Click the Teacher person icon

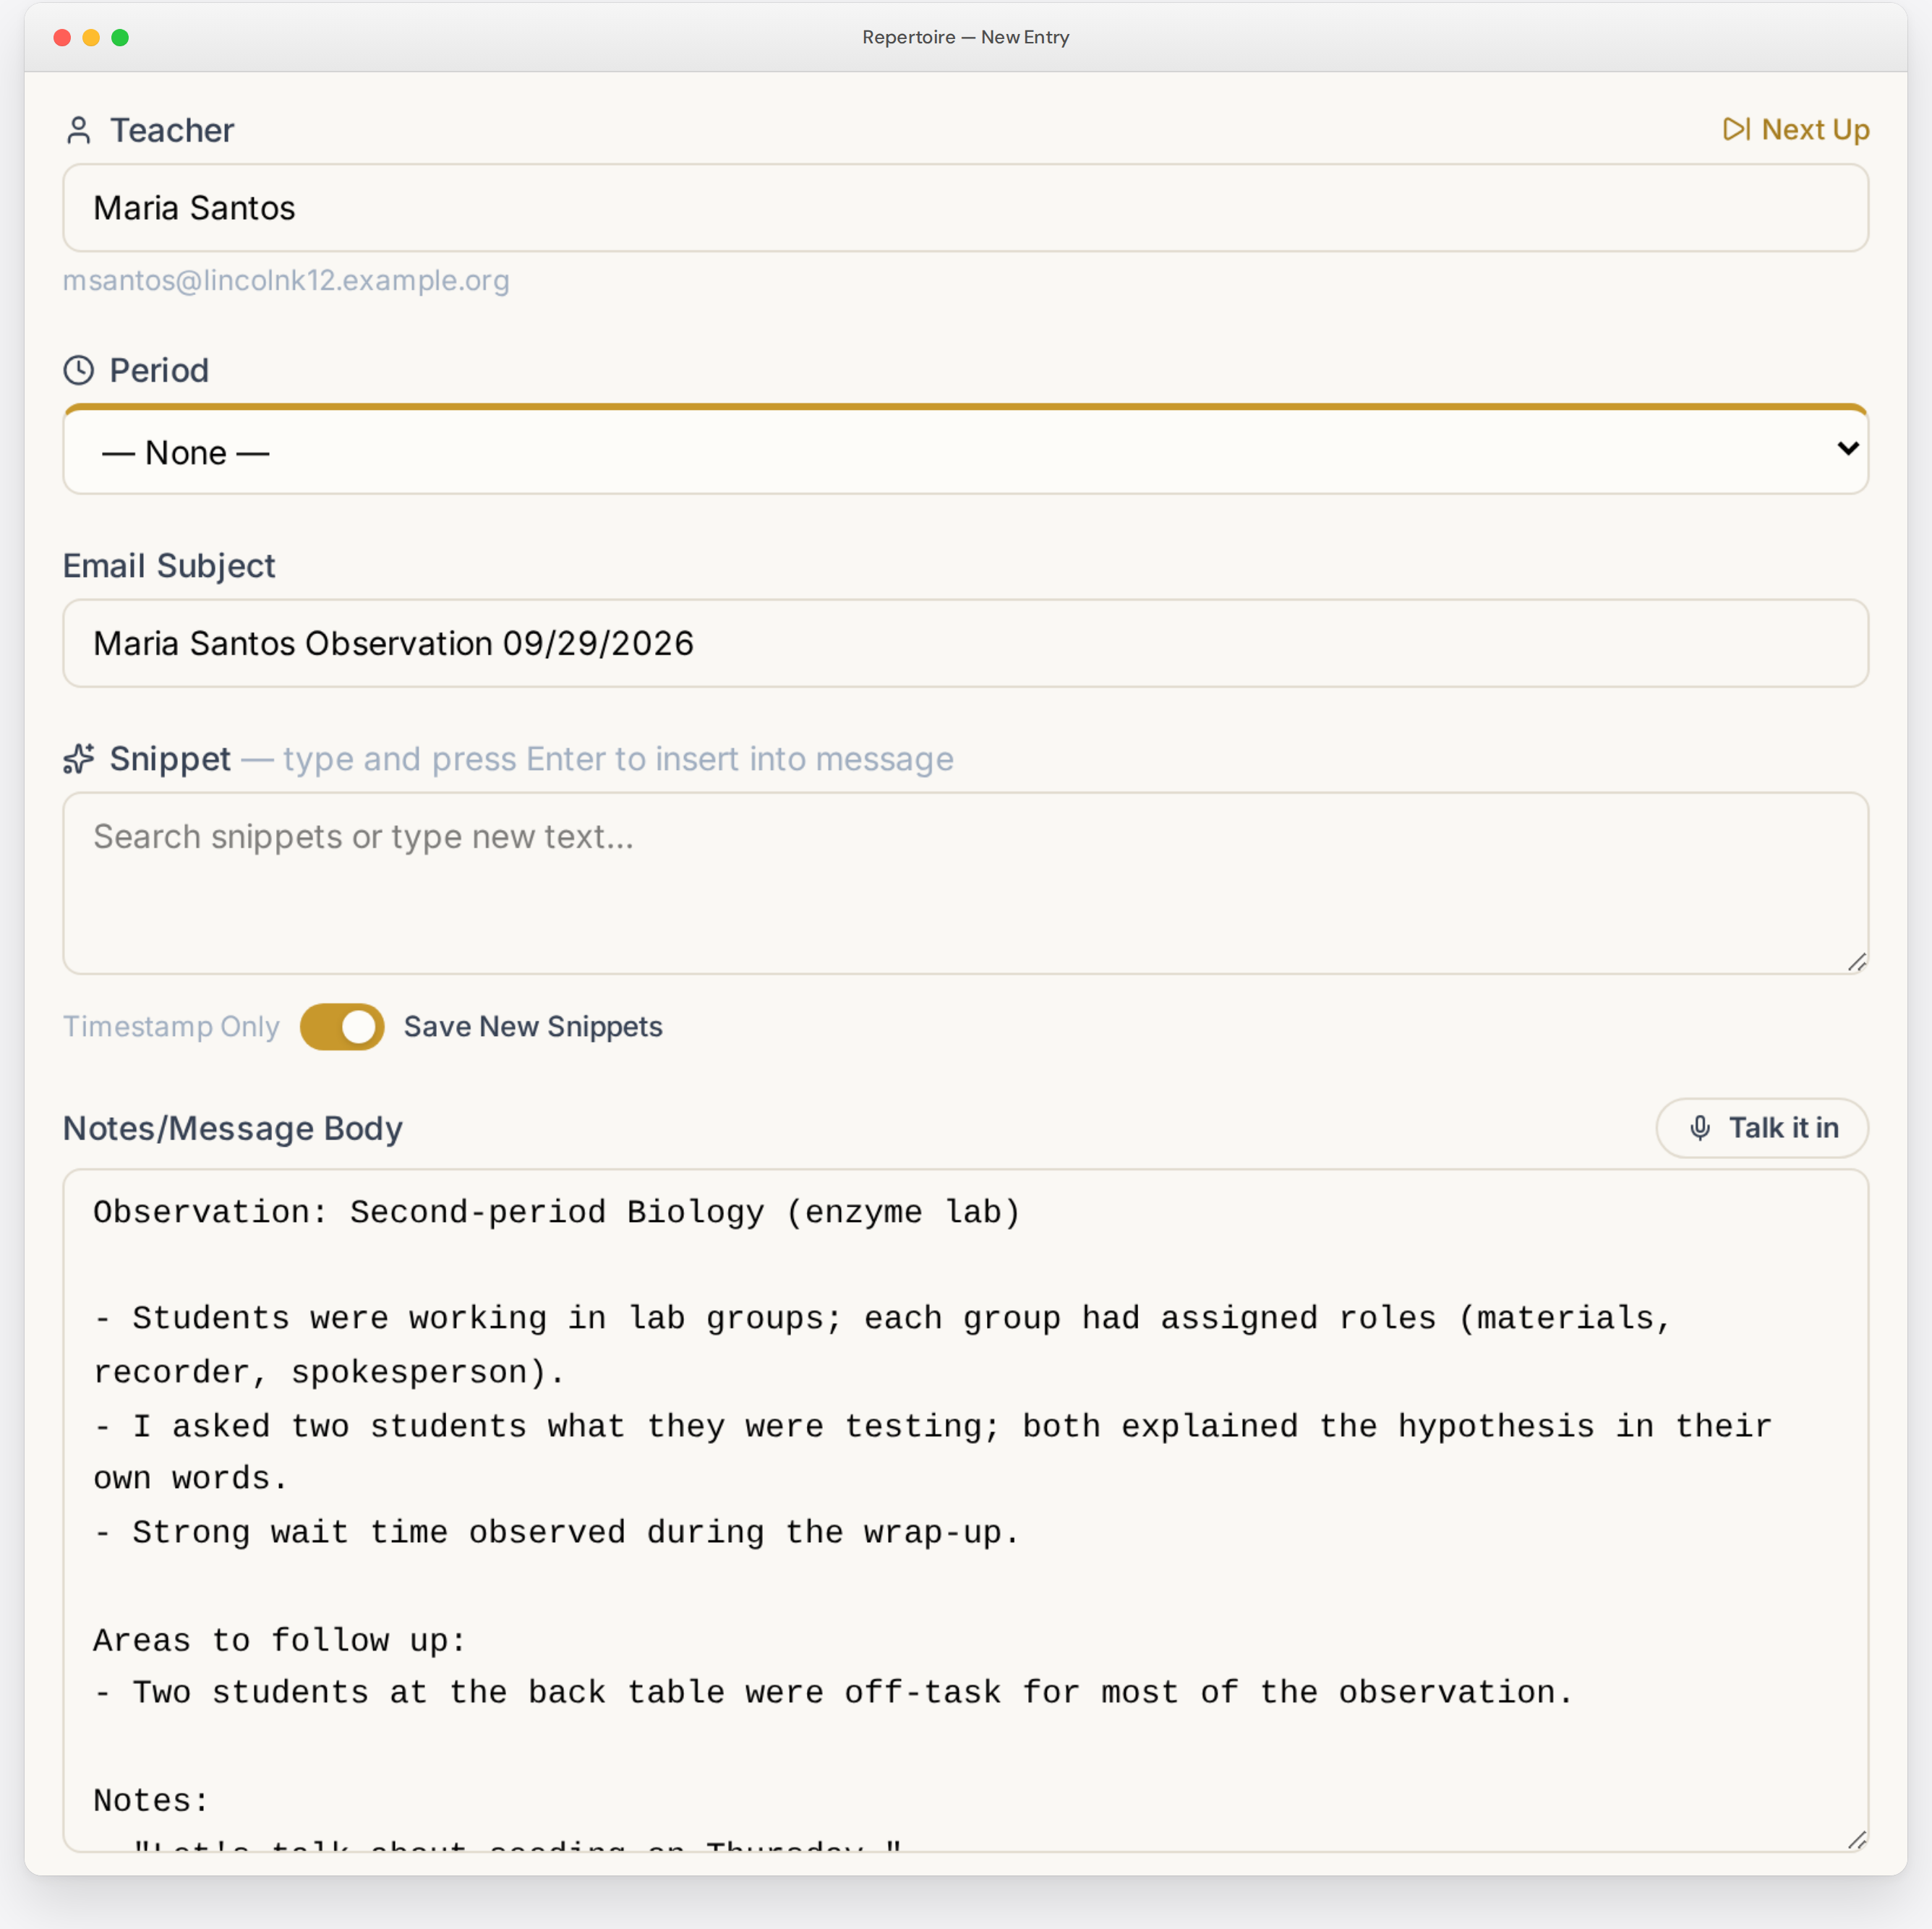79,130
